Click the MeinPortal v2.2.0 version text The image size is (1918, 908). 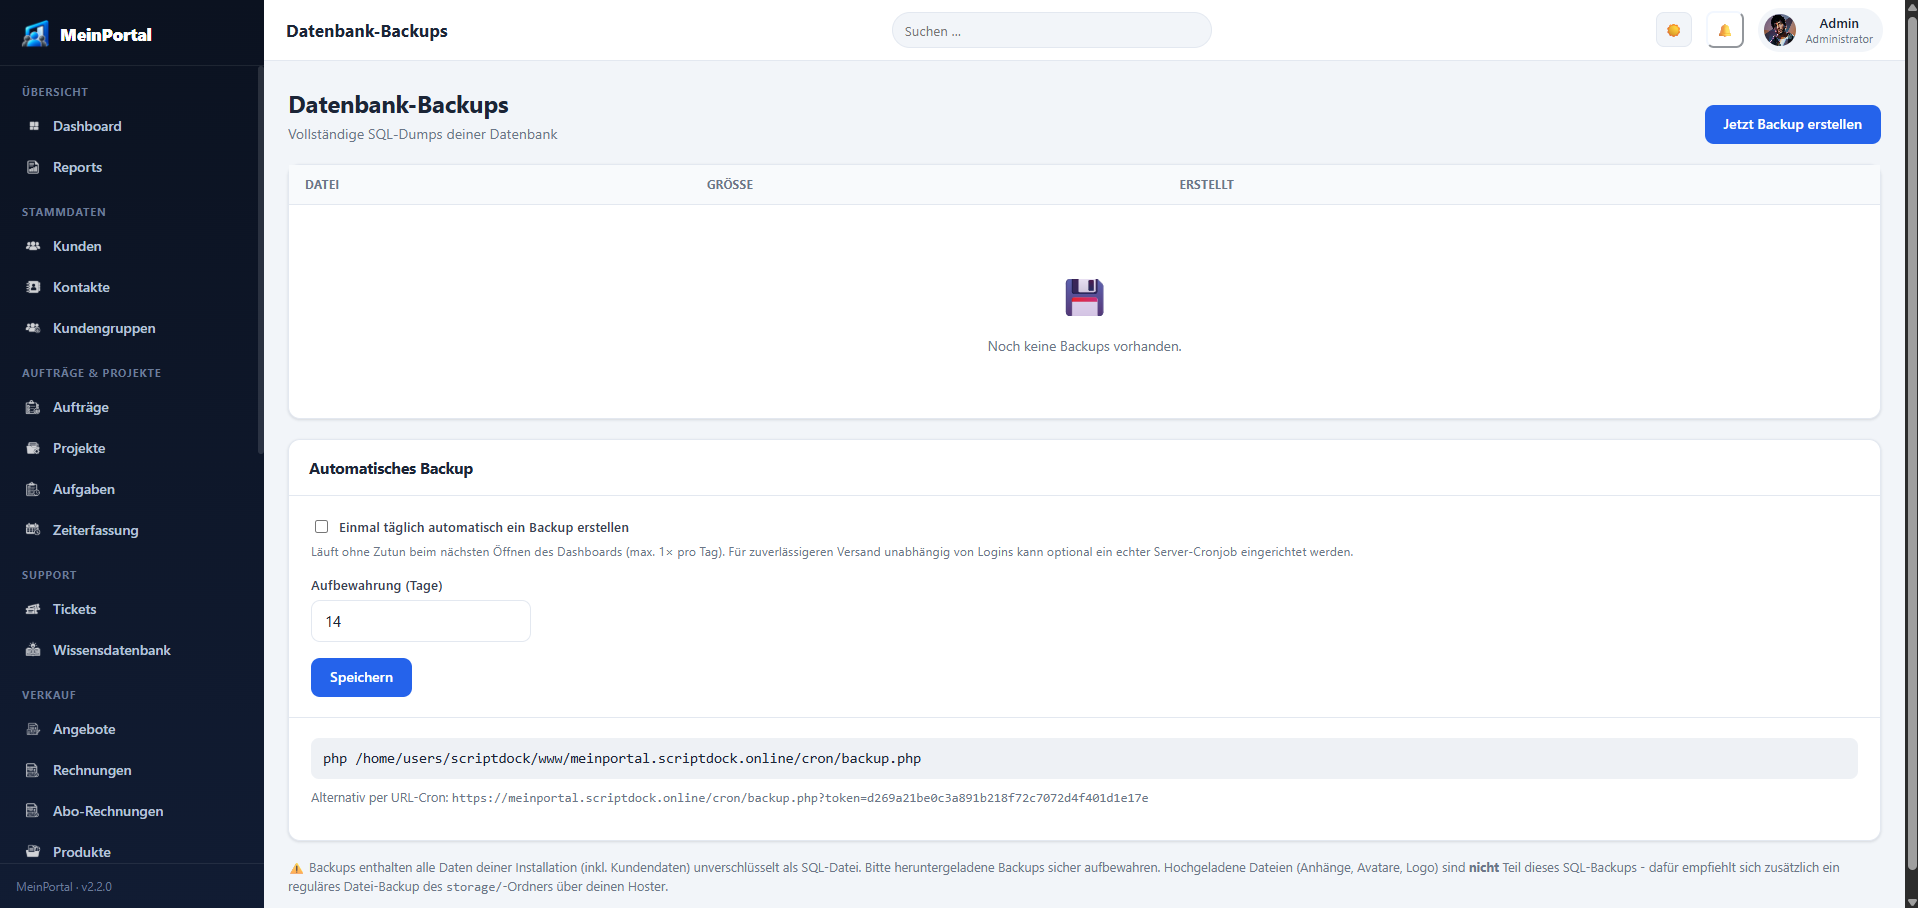click(64, 887)
